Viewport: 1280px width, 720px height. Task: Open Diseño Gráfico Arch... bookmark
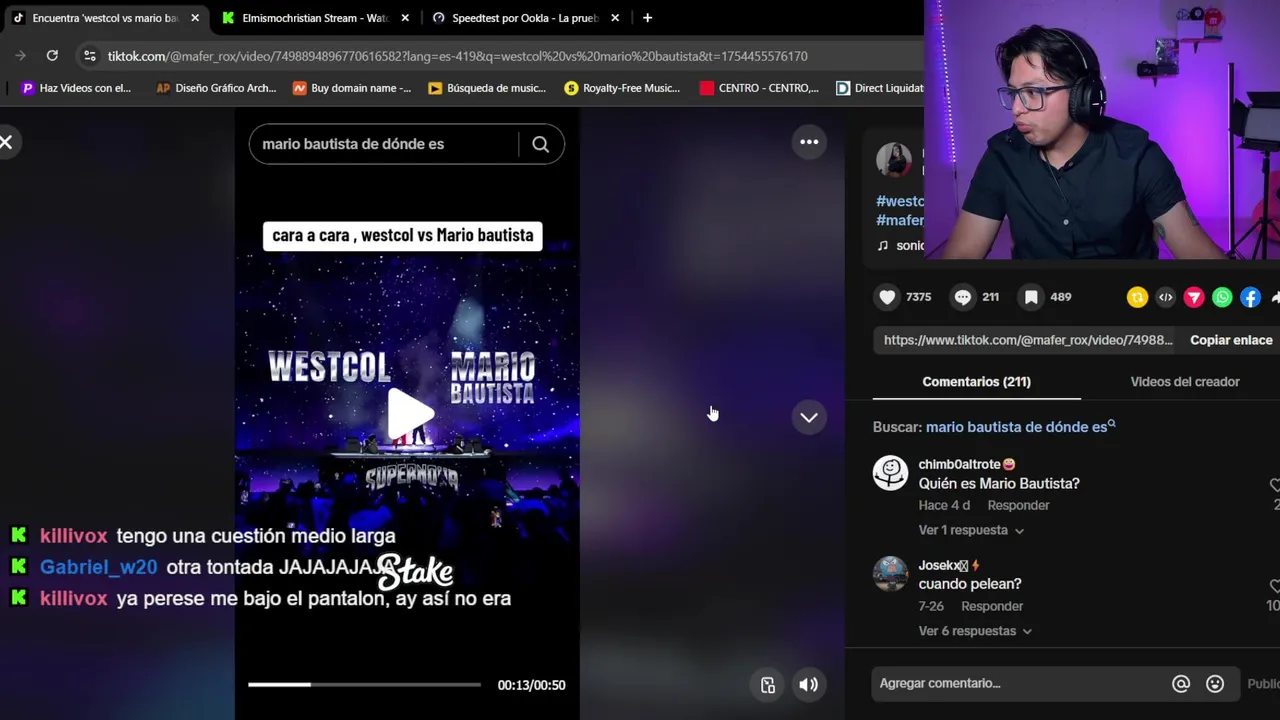(216, 88)
